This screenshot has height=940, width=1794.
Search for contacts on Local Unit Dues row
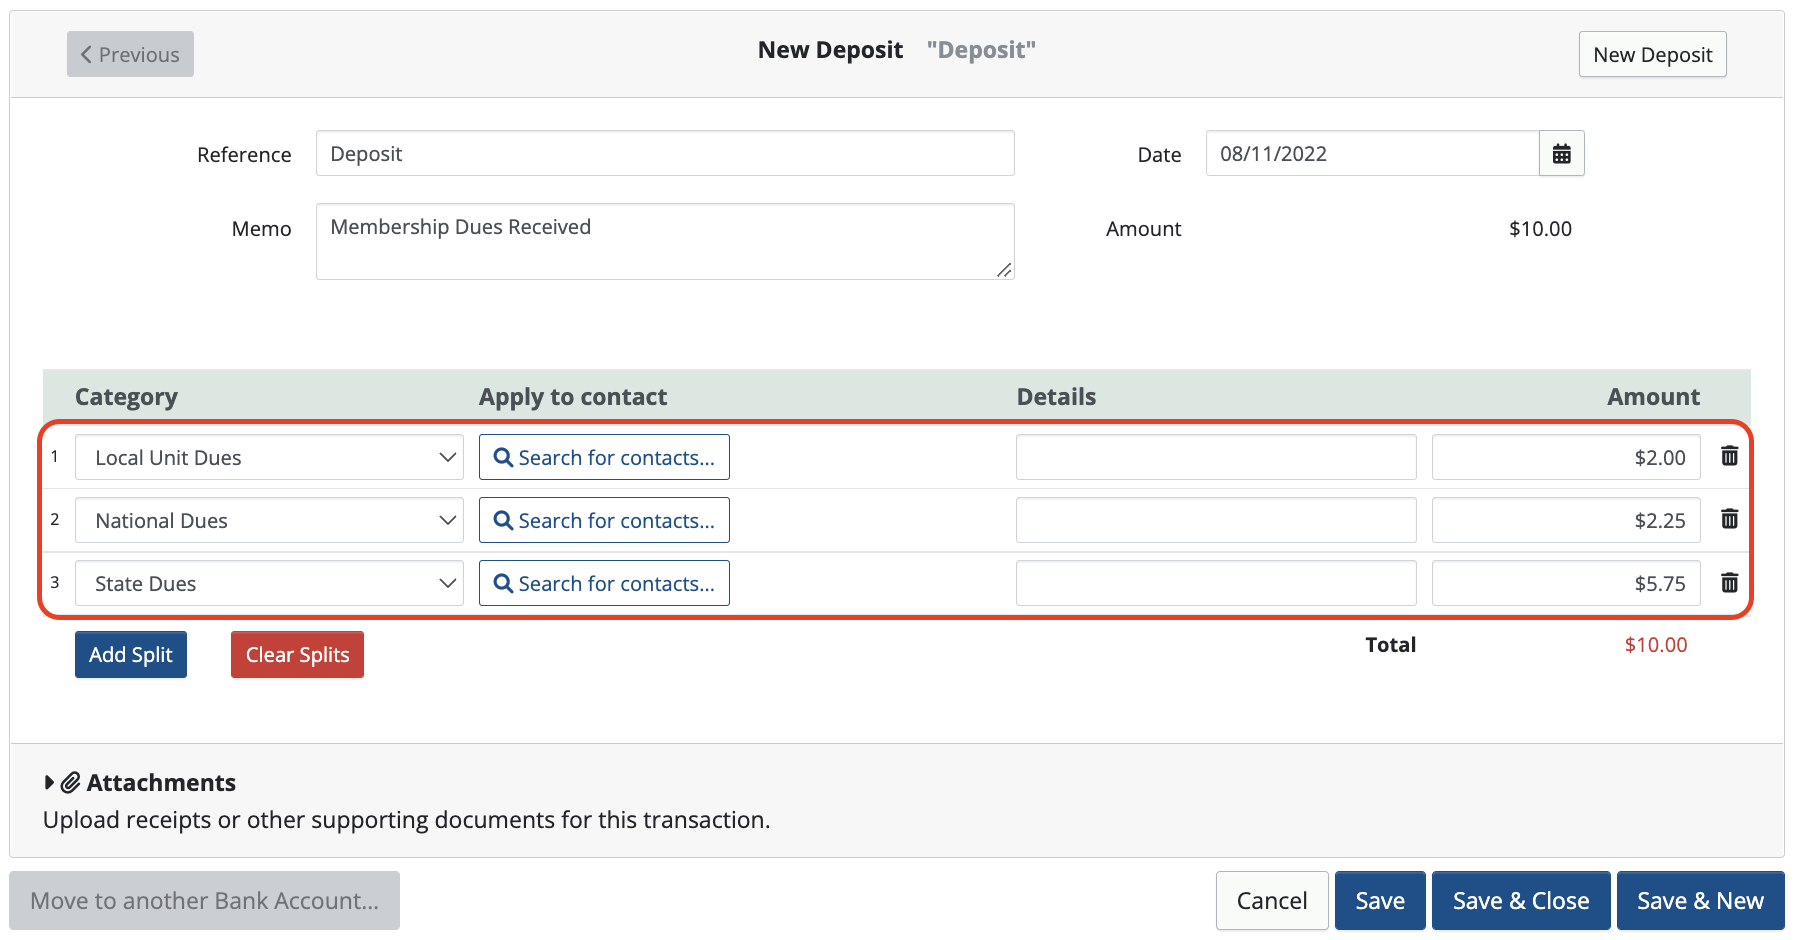604,457
